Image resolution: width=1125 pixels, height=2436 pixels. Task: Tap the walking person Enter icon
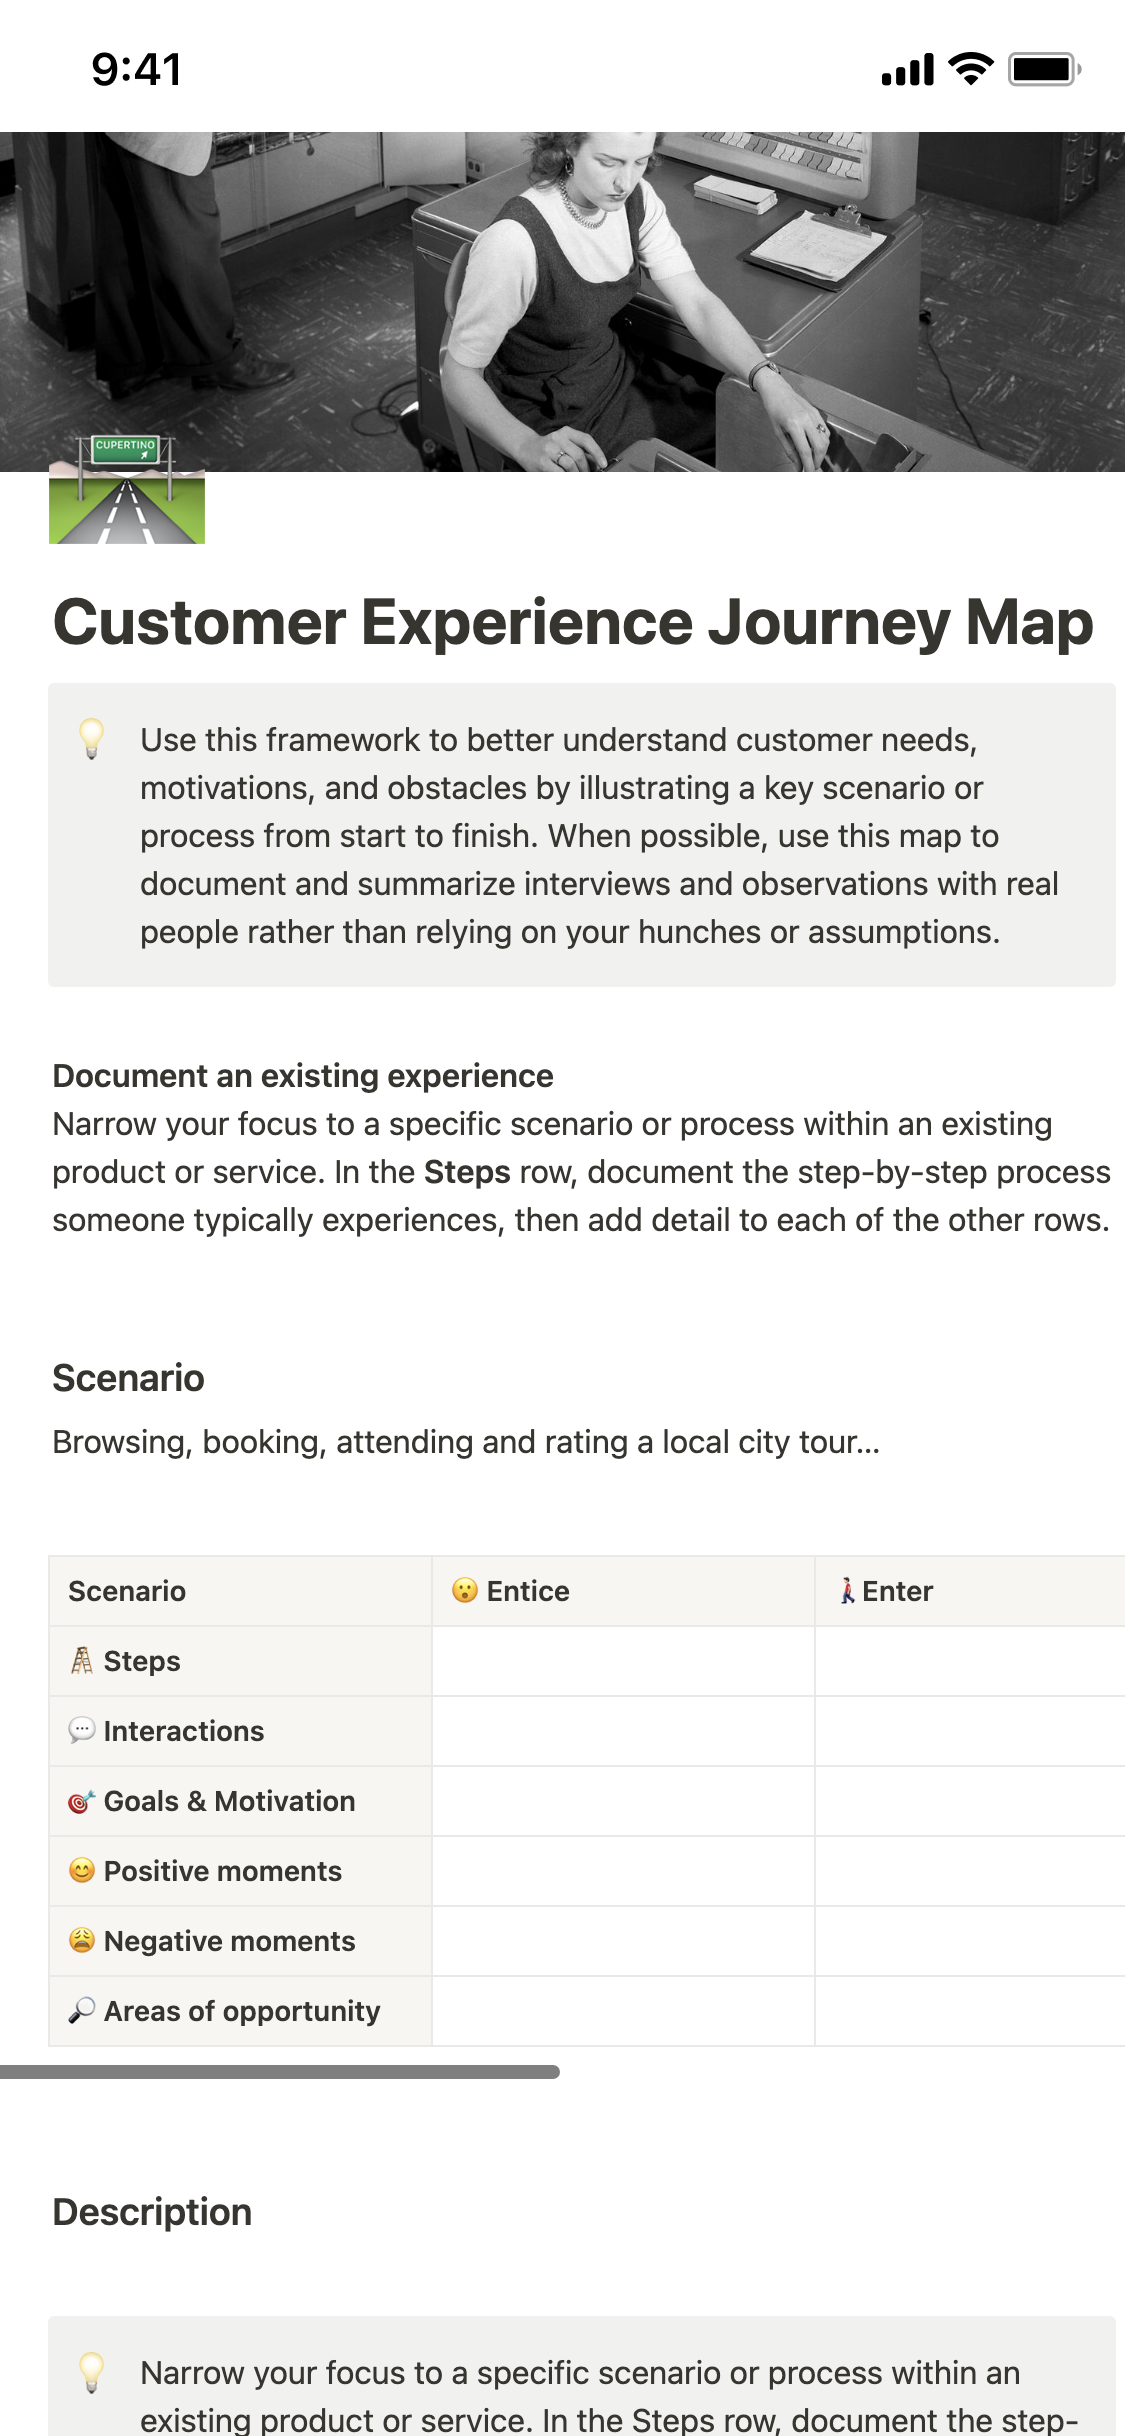pyautogui.click(x=847, y=1591)
